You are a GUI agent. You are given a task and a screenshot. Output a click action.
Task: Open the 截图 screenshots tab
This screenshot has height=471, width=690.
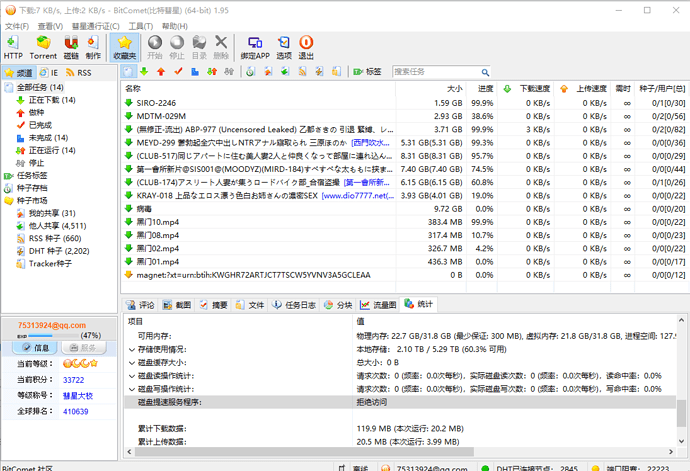[x=176, y=305]
